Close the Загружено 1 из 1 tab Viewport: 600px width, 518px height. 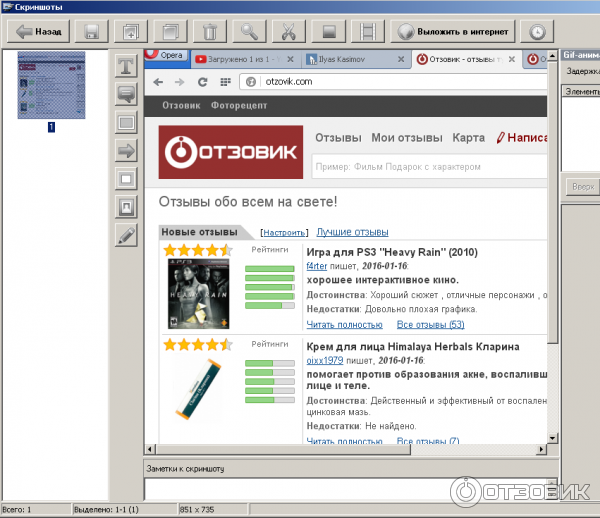click(290, 59)
